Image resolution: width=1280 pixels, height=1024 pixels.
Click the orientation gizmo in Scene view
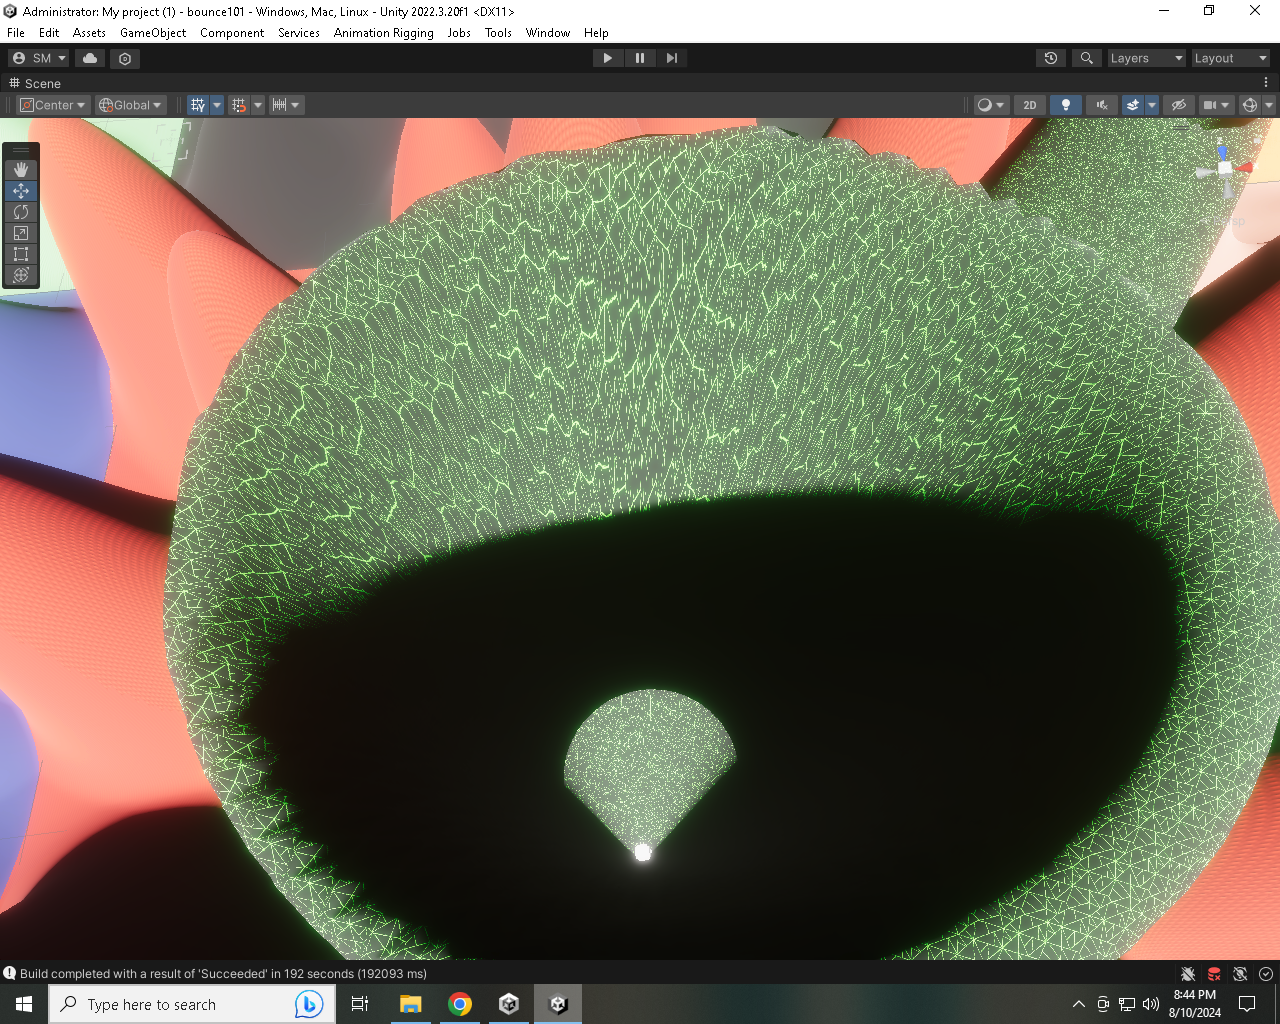[x=1224, y=168]
